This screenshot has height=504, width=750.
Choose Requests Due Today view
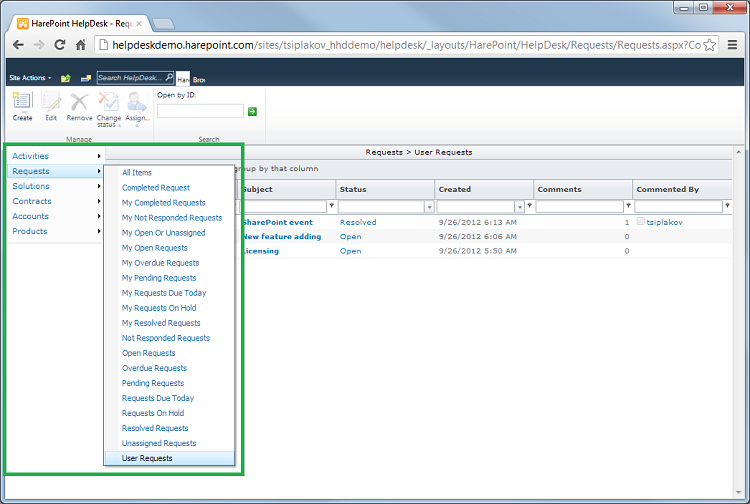pos(158,398)
